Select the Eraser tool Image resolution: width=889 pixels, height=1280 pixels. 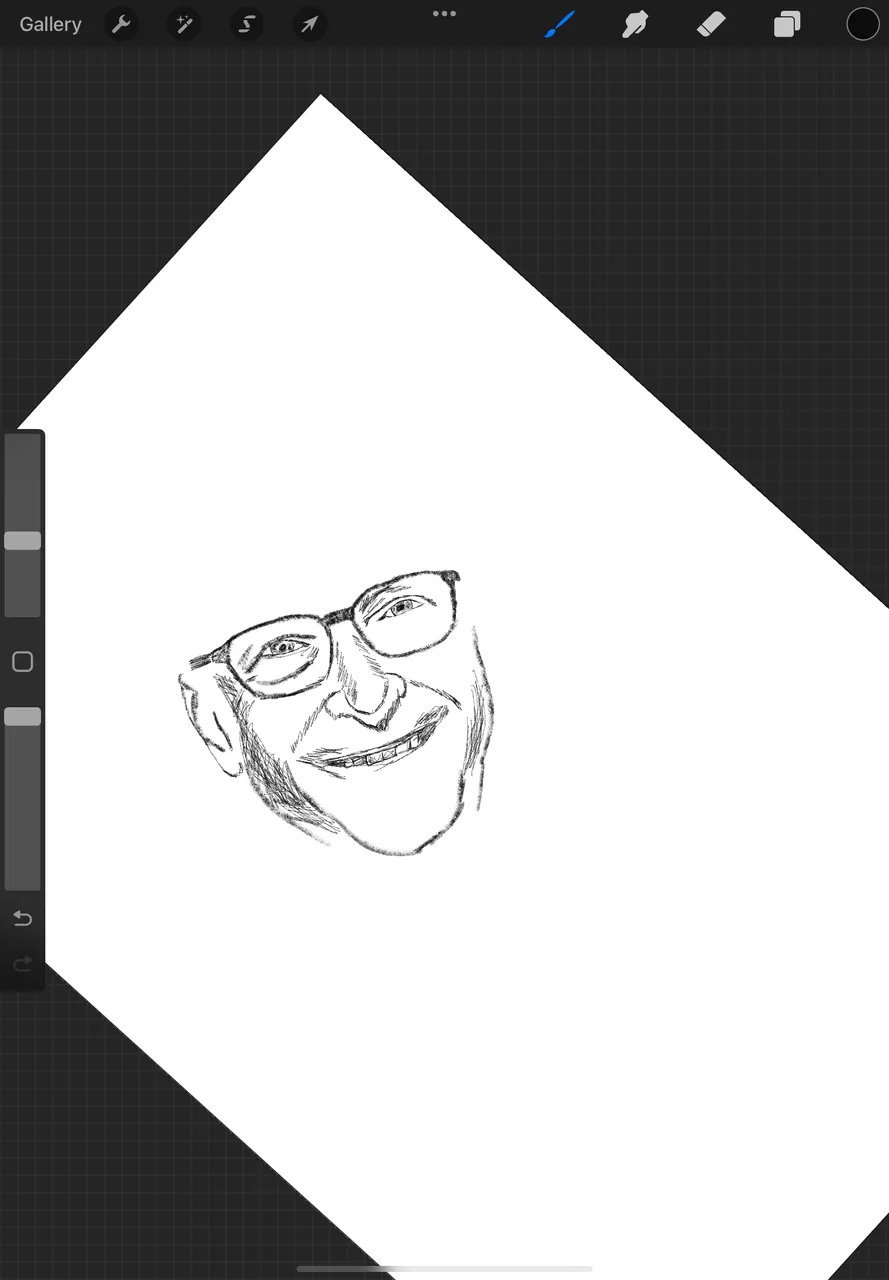click(710, 24)
